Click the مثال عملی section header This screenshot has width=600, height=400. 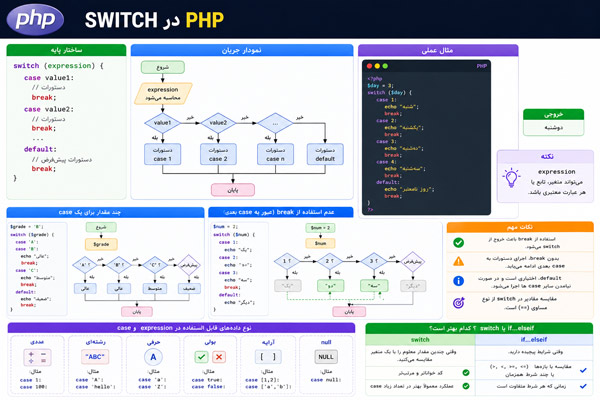(438, 50)
